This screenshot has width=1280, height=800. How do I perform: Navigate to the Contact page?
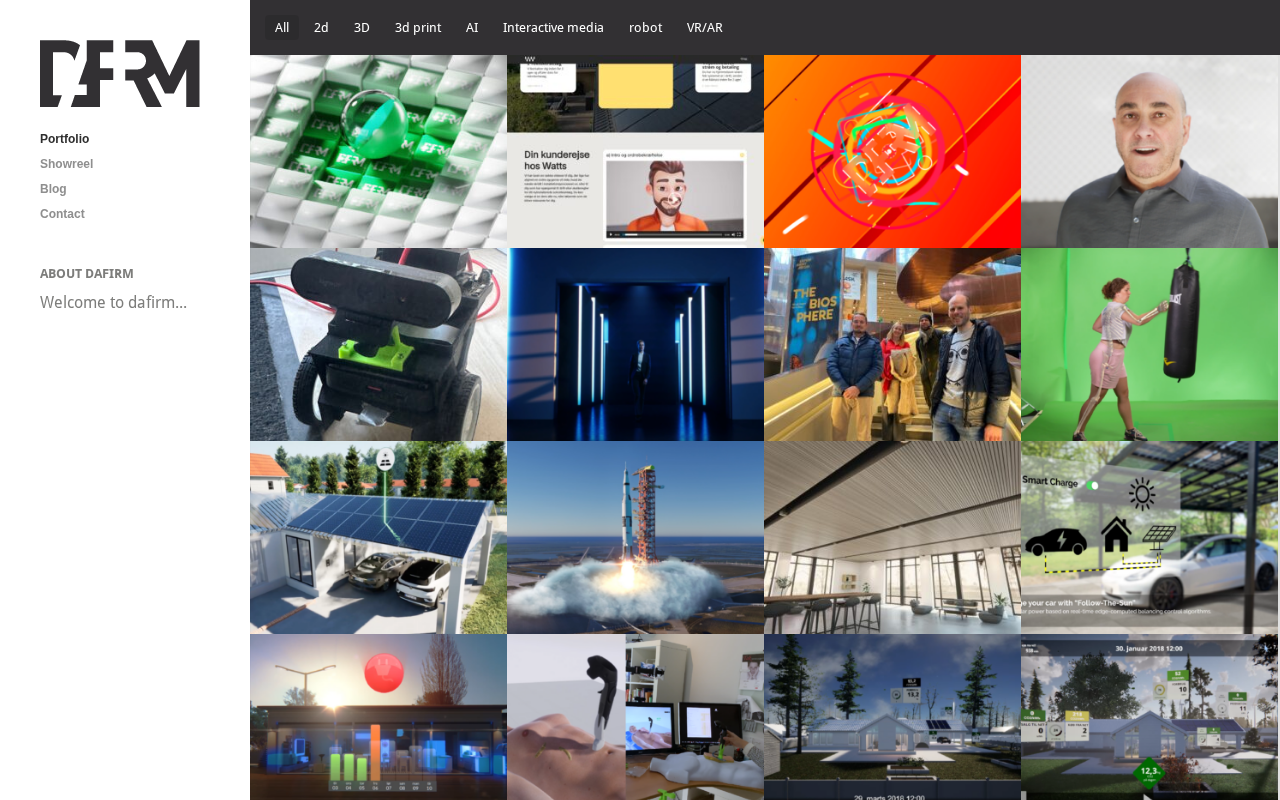62,214
